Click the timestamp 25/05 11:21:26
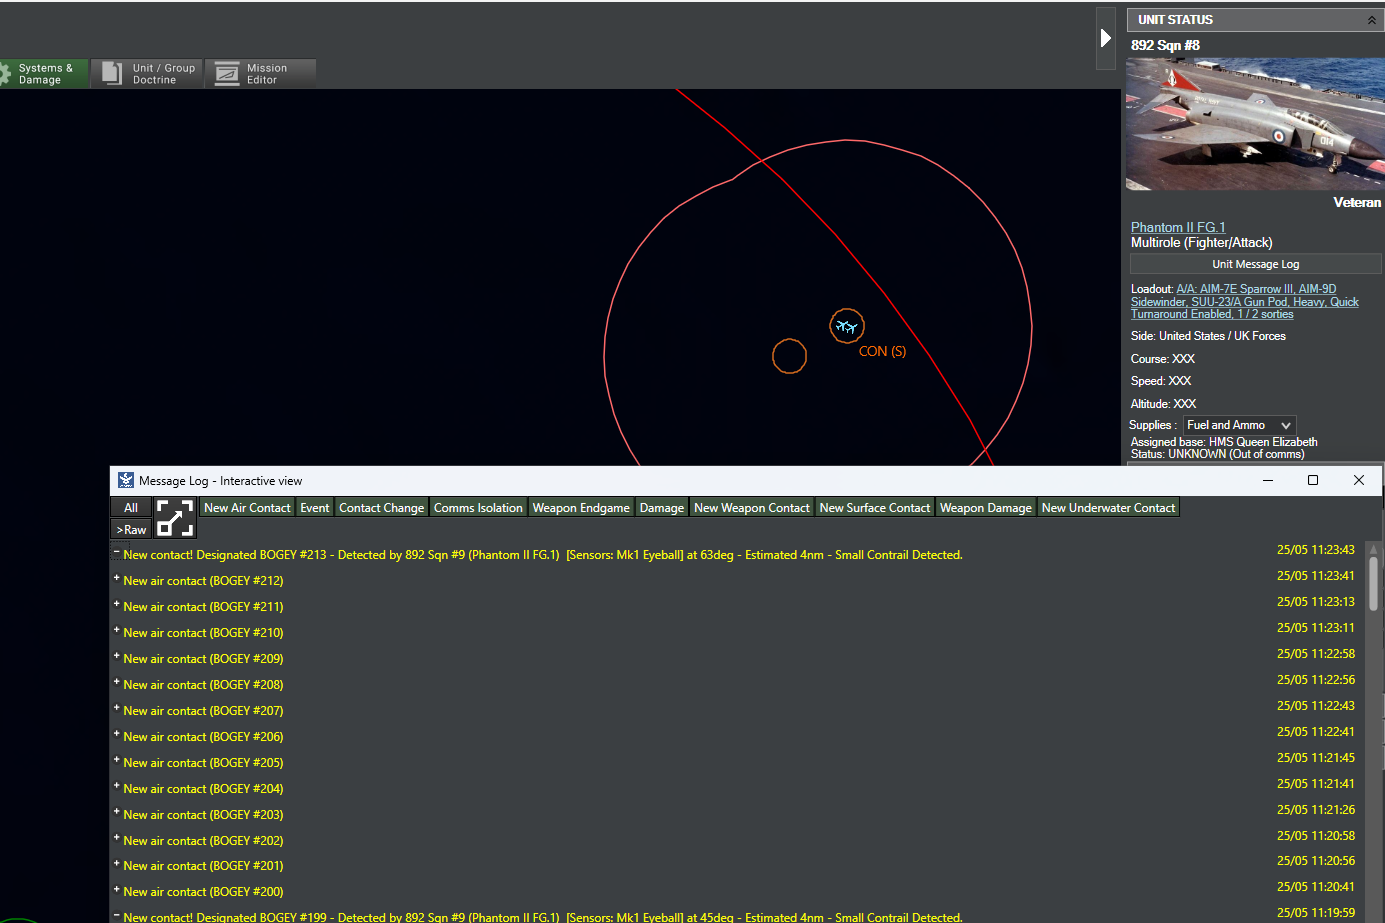The width and height of the screenshot is (1385, 923). click(1316, 810)
